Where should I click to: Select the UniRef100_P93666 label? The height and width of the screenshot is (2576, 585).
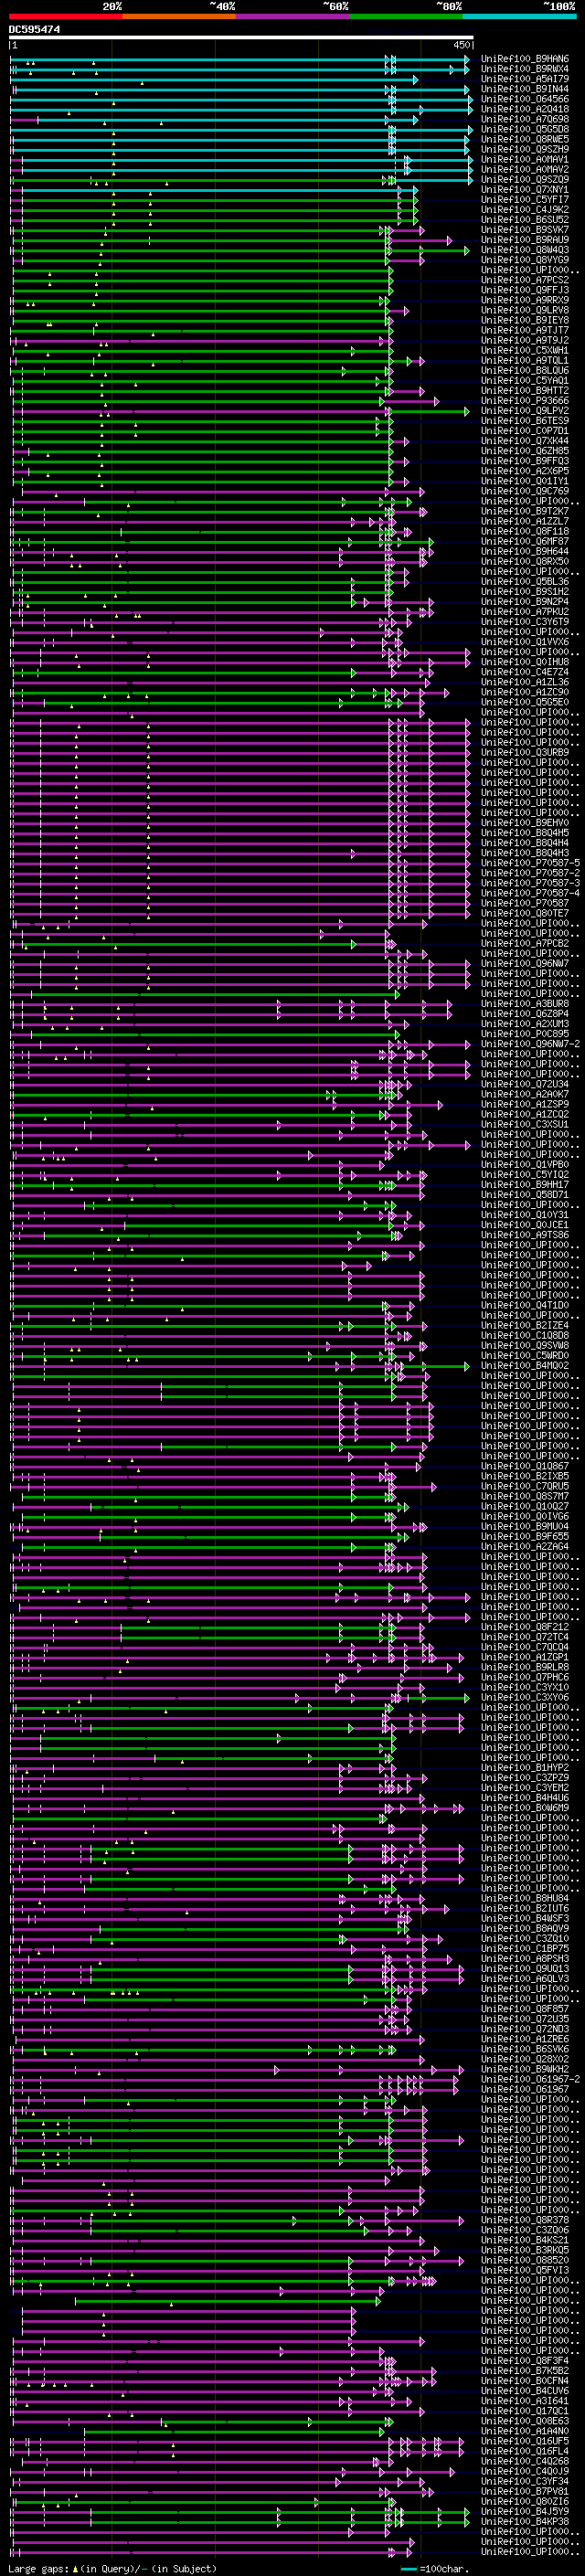click(x=525, y=401)
